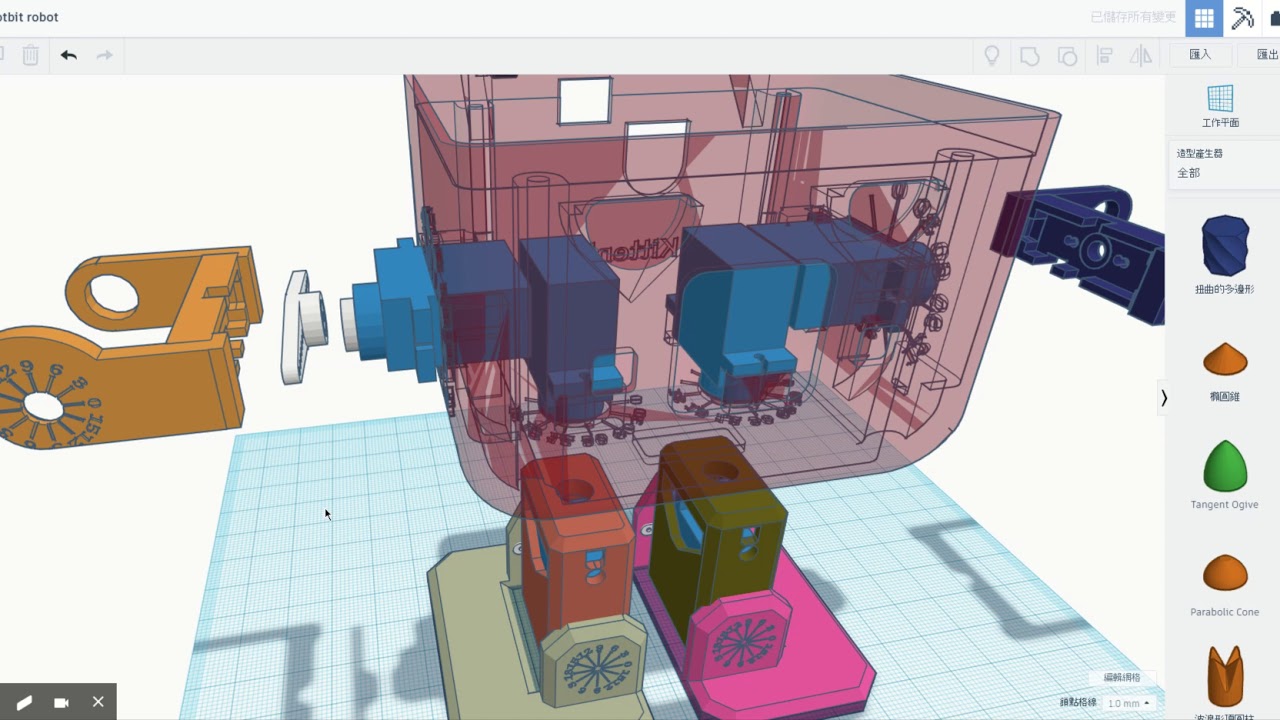1280x720 pixels.
Task: Click the Undo arrow icon
Action: click(68, 55)
